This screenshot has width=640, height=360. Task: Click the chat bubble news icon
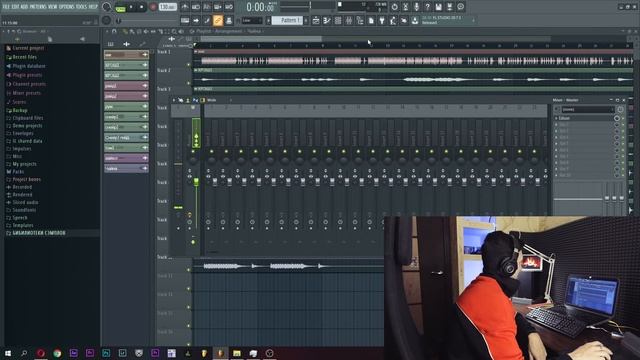[460, 7]
